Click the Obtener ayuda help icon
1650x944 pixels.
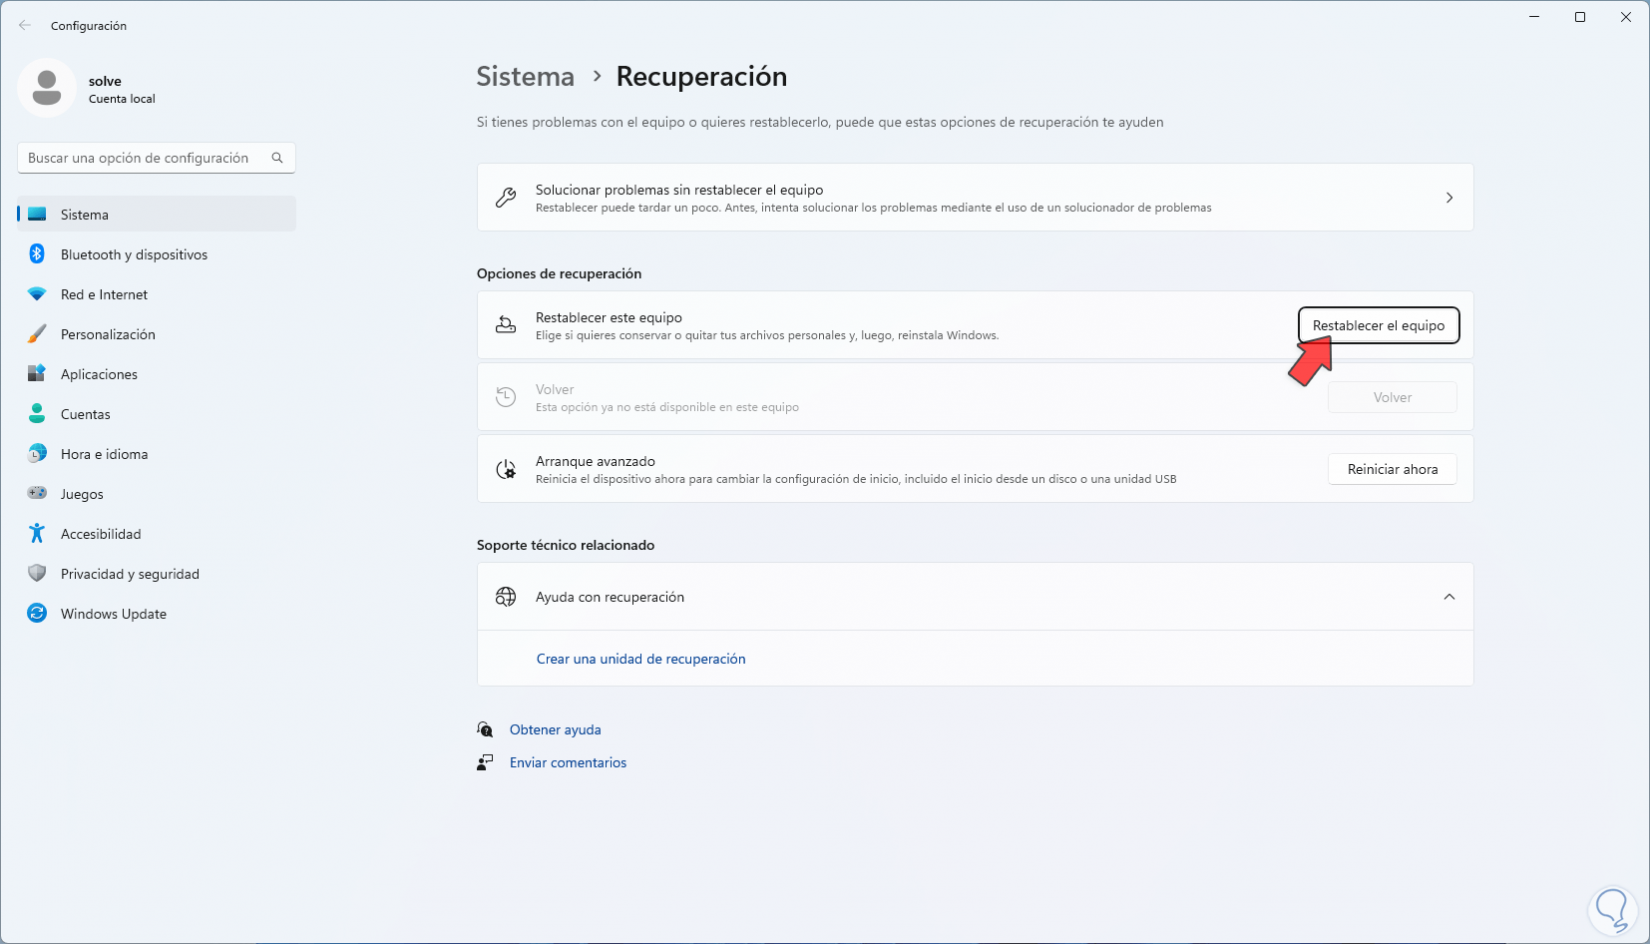[485, 730]
